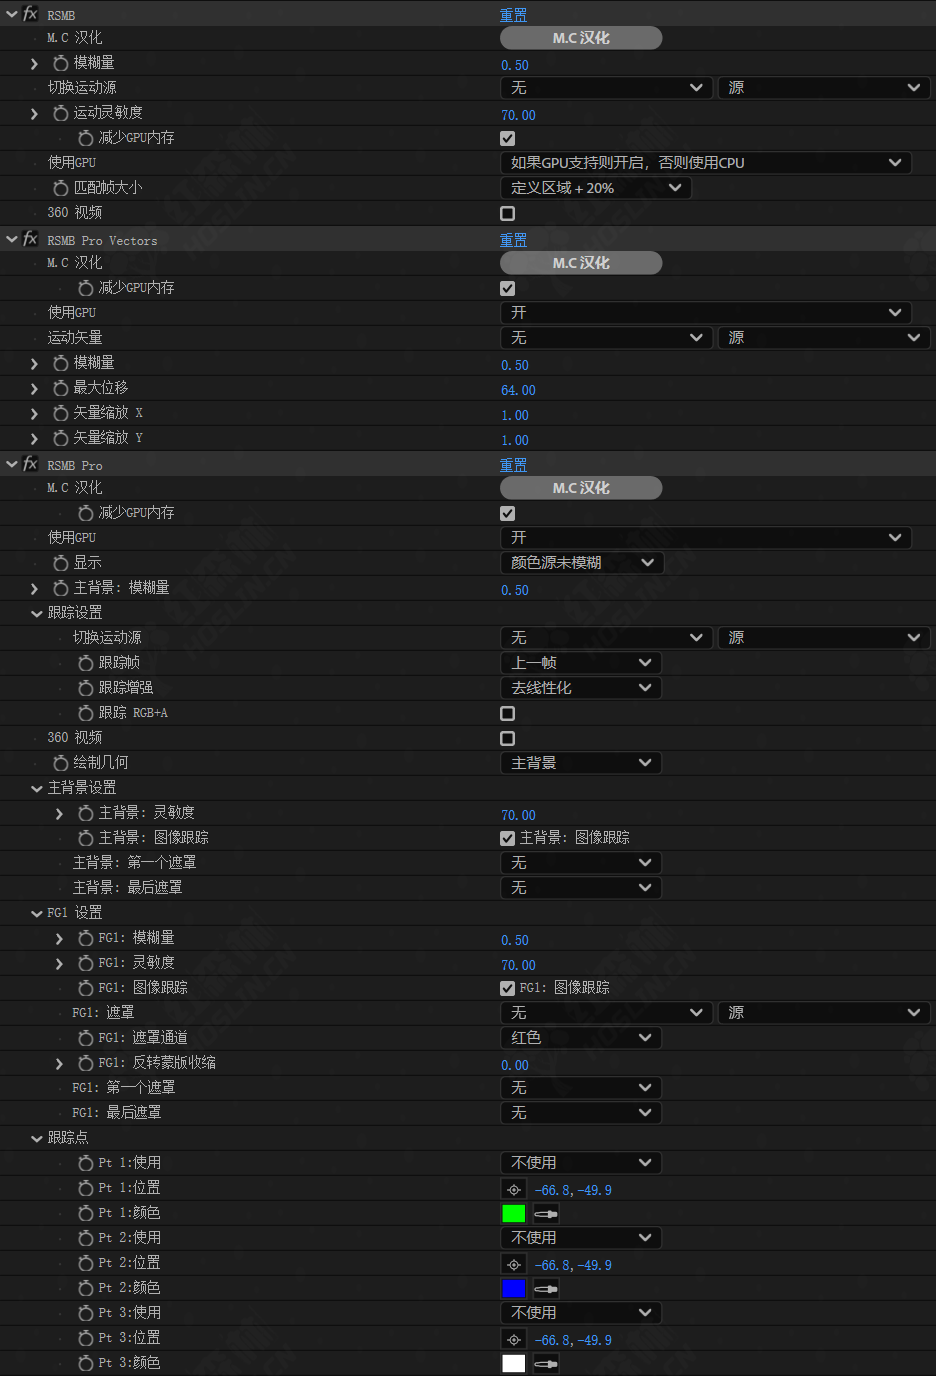This screenshot has height=1376, width=936.
Task: Edit FG1: 反转蒙版收缩 value 0.00
Action: pyautogui.click(x=515, y=1065)
